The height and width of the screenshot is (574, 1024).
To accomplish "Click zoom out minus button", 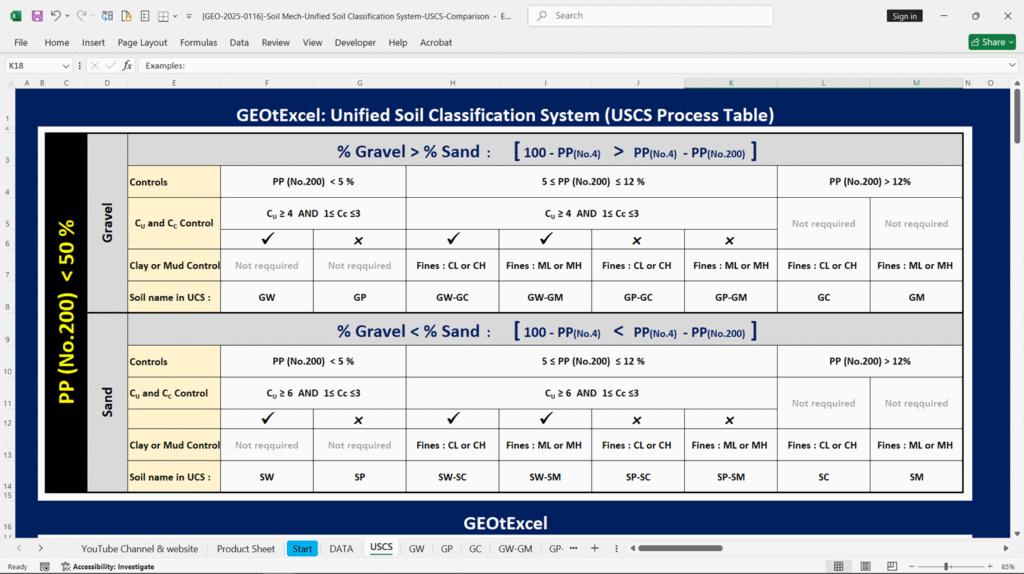I will tap(912, 566).
